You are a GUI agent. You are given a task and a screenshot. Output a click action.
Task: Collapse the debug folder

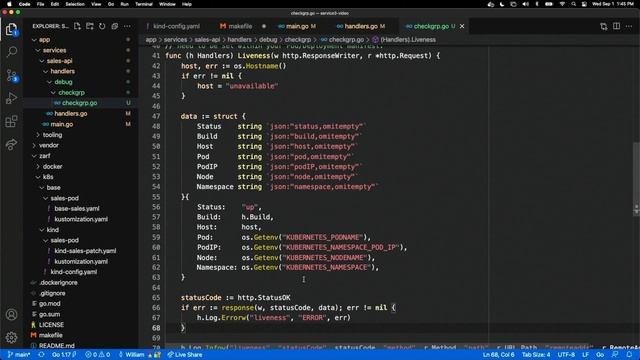63,82
